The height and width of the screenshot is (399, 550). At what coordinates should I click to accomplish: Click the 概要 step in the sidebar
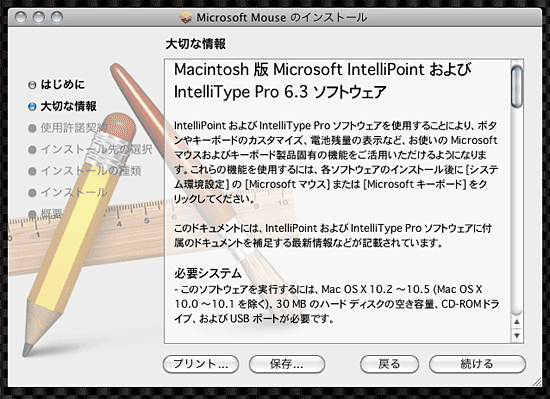pos(52,213)
